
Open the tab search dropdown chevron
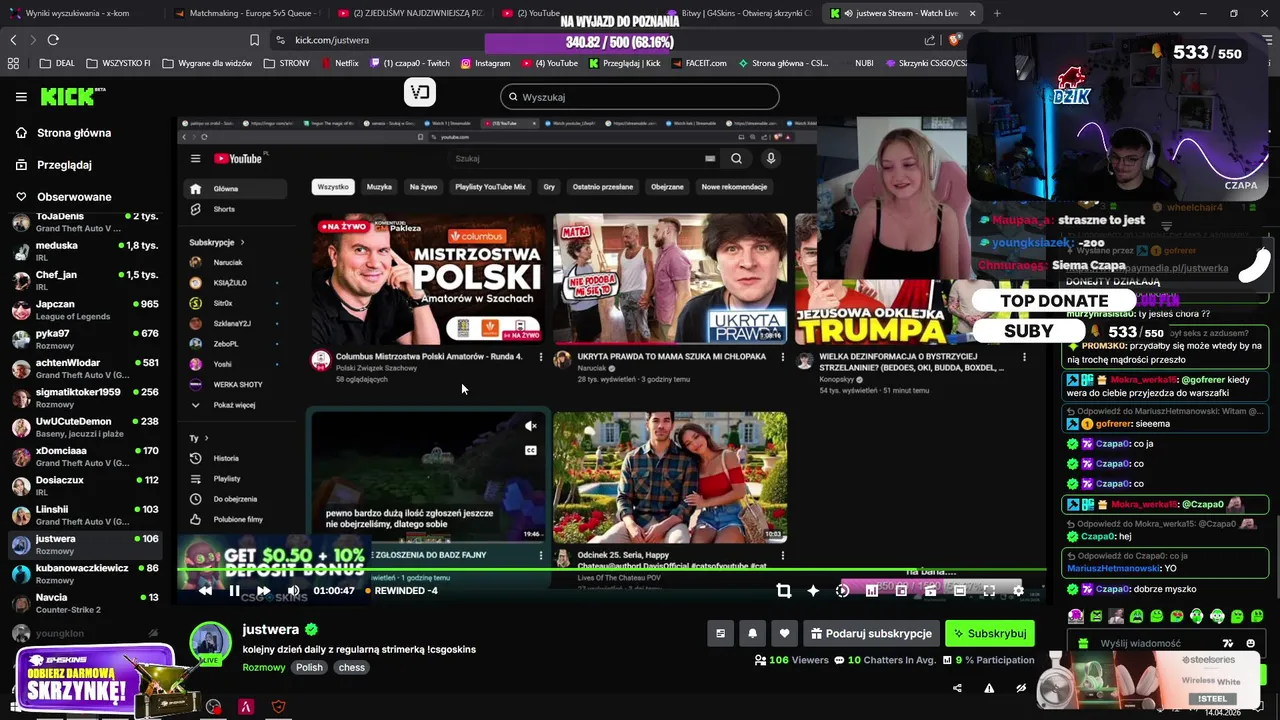(x=1176, y=13)
